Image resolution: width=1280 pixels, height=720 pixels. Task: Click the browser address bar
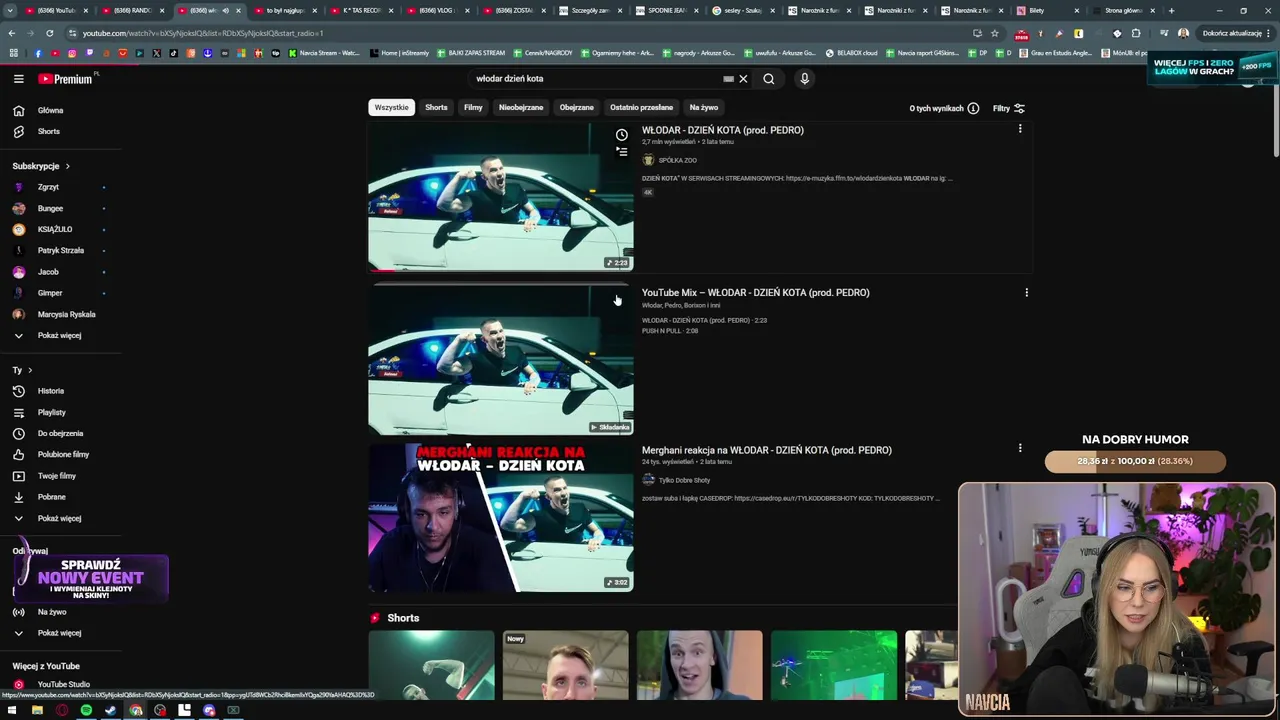pyautogui.click(x=520, y=33)
